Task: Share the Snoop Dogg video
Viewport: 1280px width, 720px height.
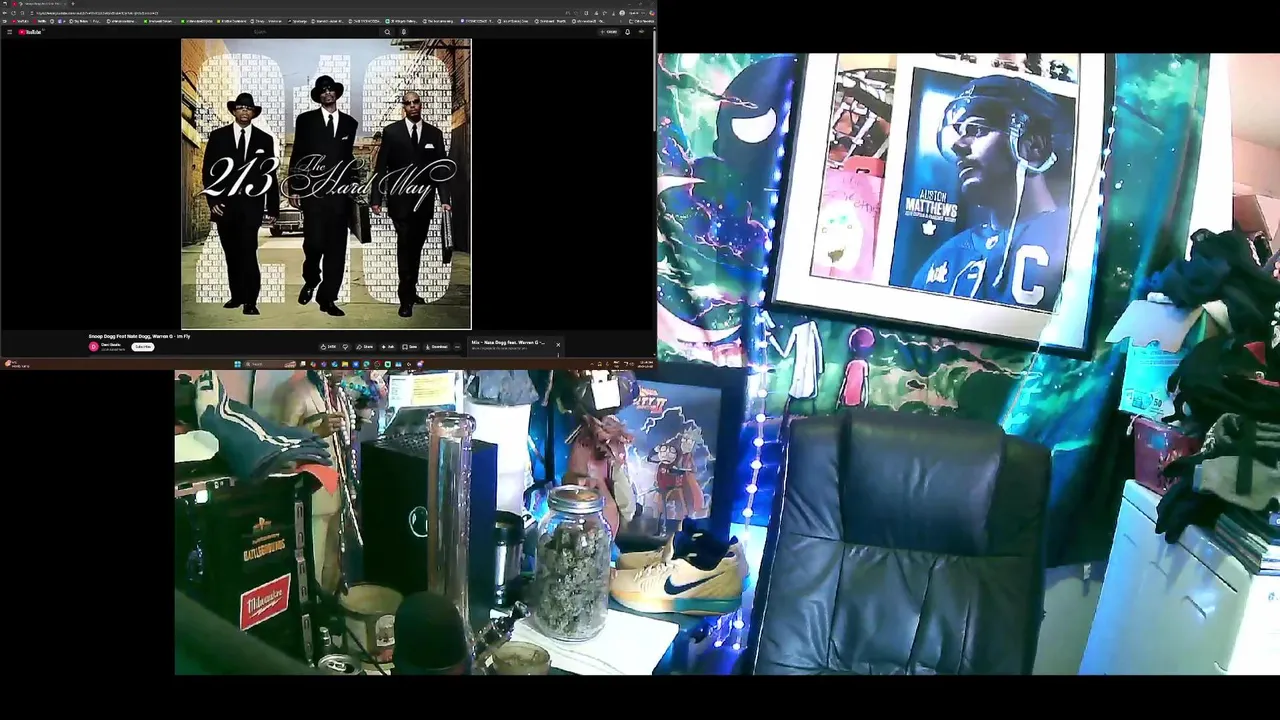Action: click(x=364, y=347)
